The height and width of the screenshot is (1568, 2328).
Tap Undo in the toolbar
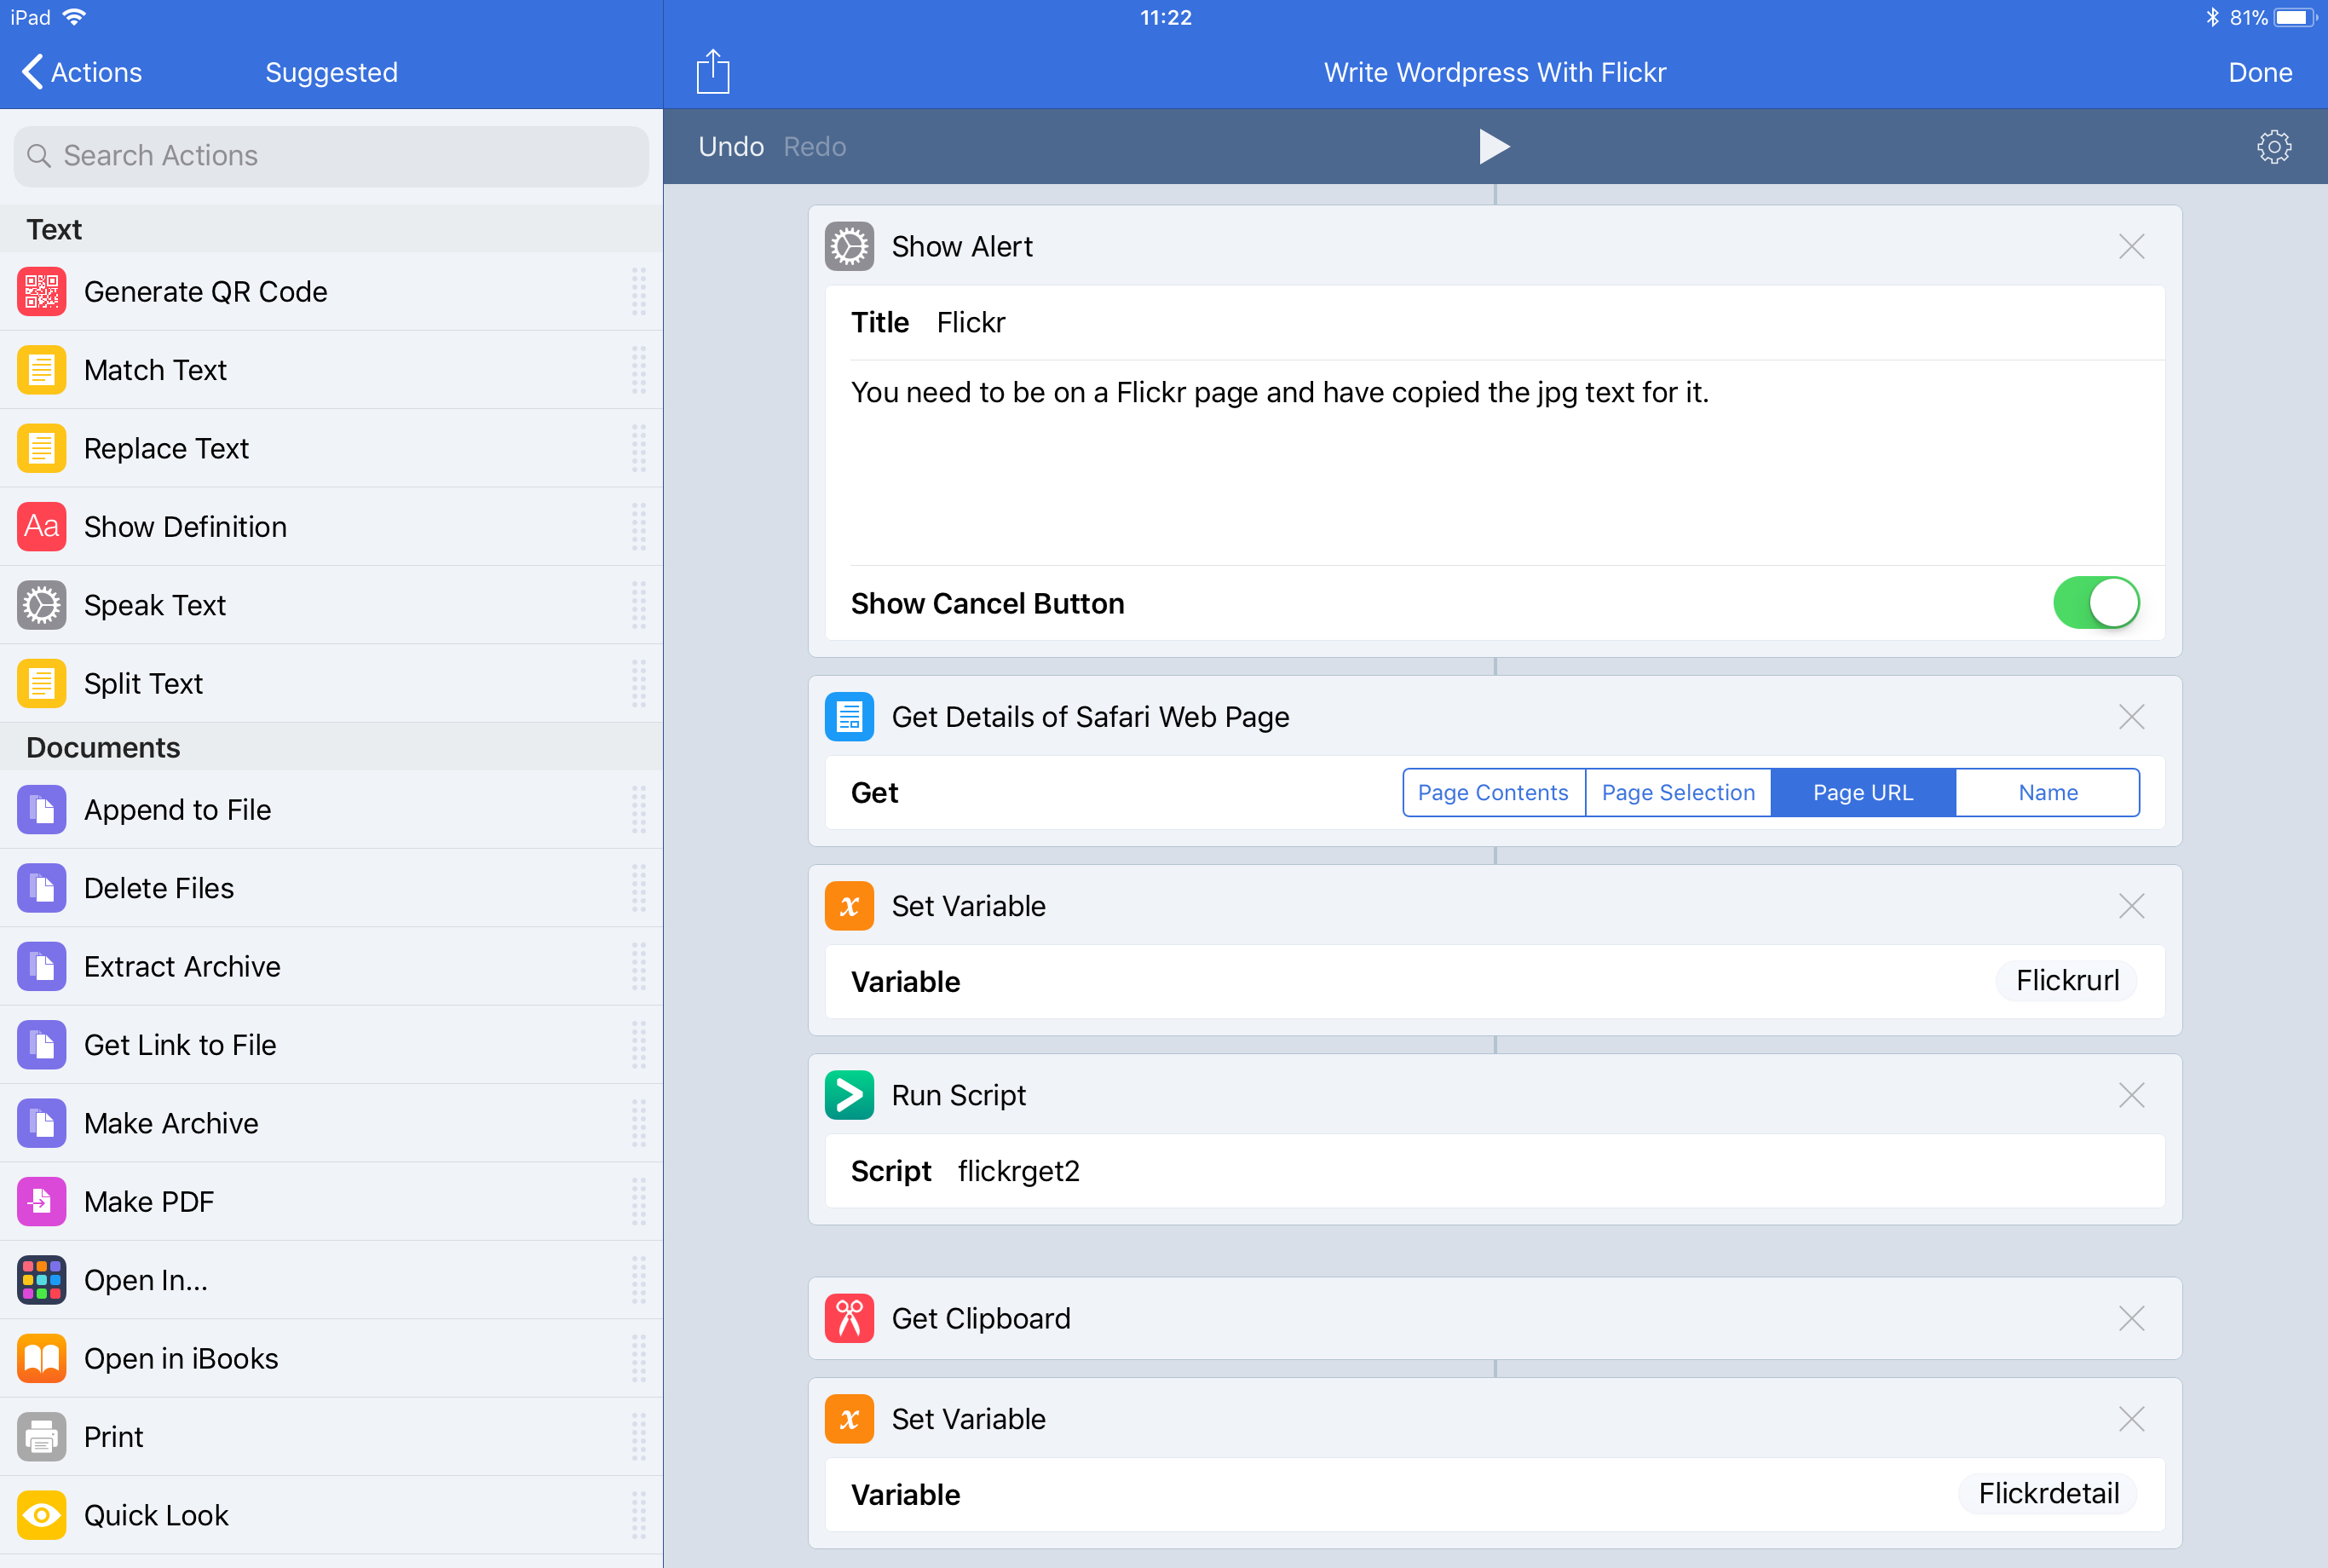730,147
